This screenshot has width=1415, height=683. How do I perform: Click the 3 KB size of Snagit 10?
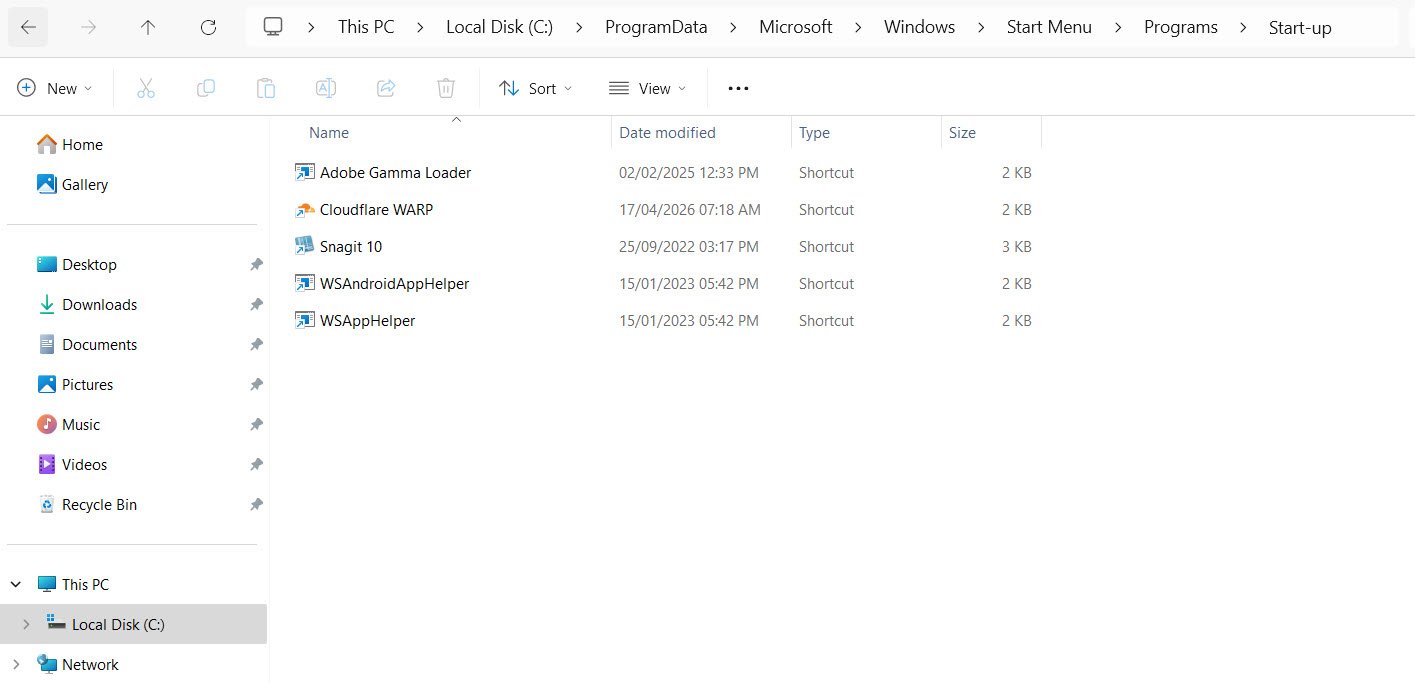pyautogui.click(x=1016, y=247)
